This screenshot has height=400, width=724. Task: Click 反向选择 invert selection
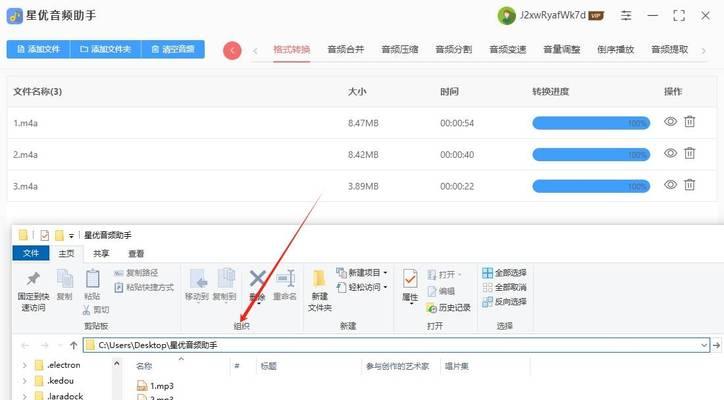point(504,302)
